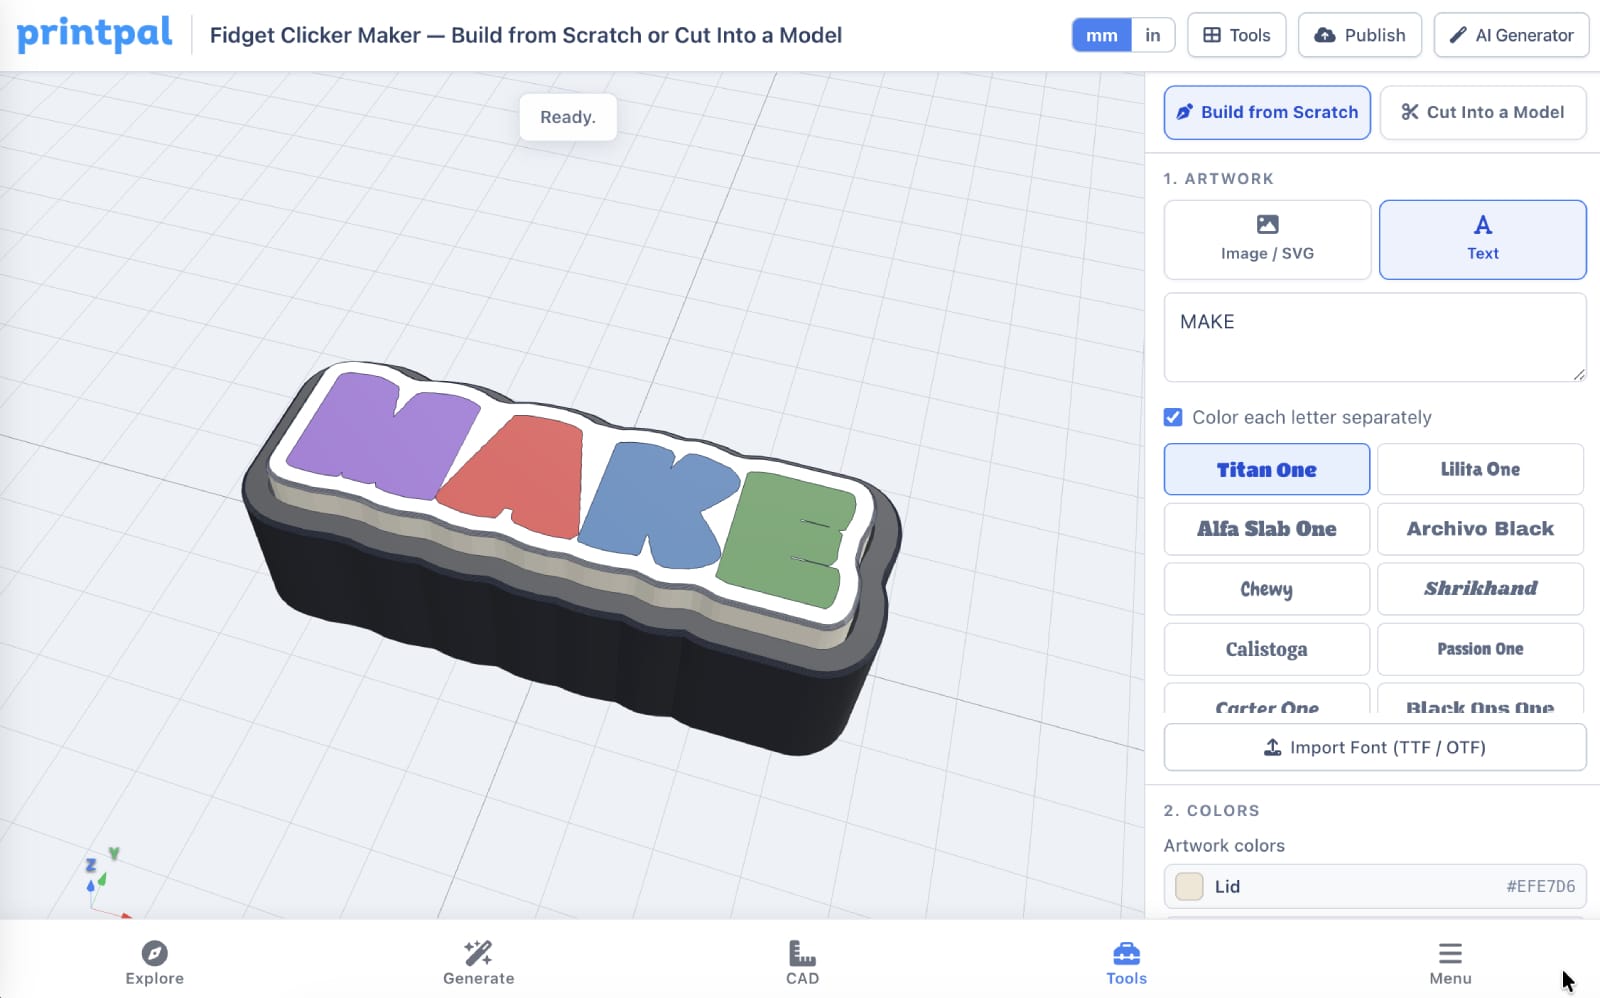Toggle Color each letter separately checkbox
Image resolution: width=1600 pixels, height=998 pixels.
(1173, 417)
